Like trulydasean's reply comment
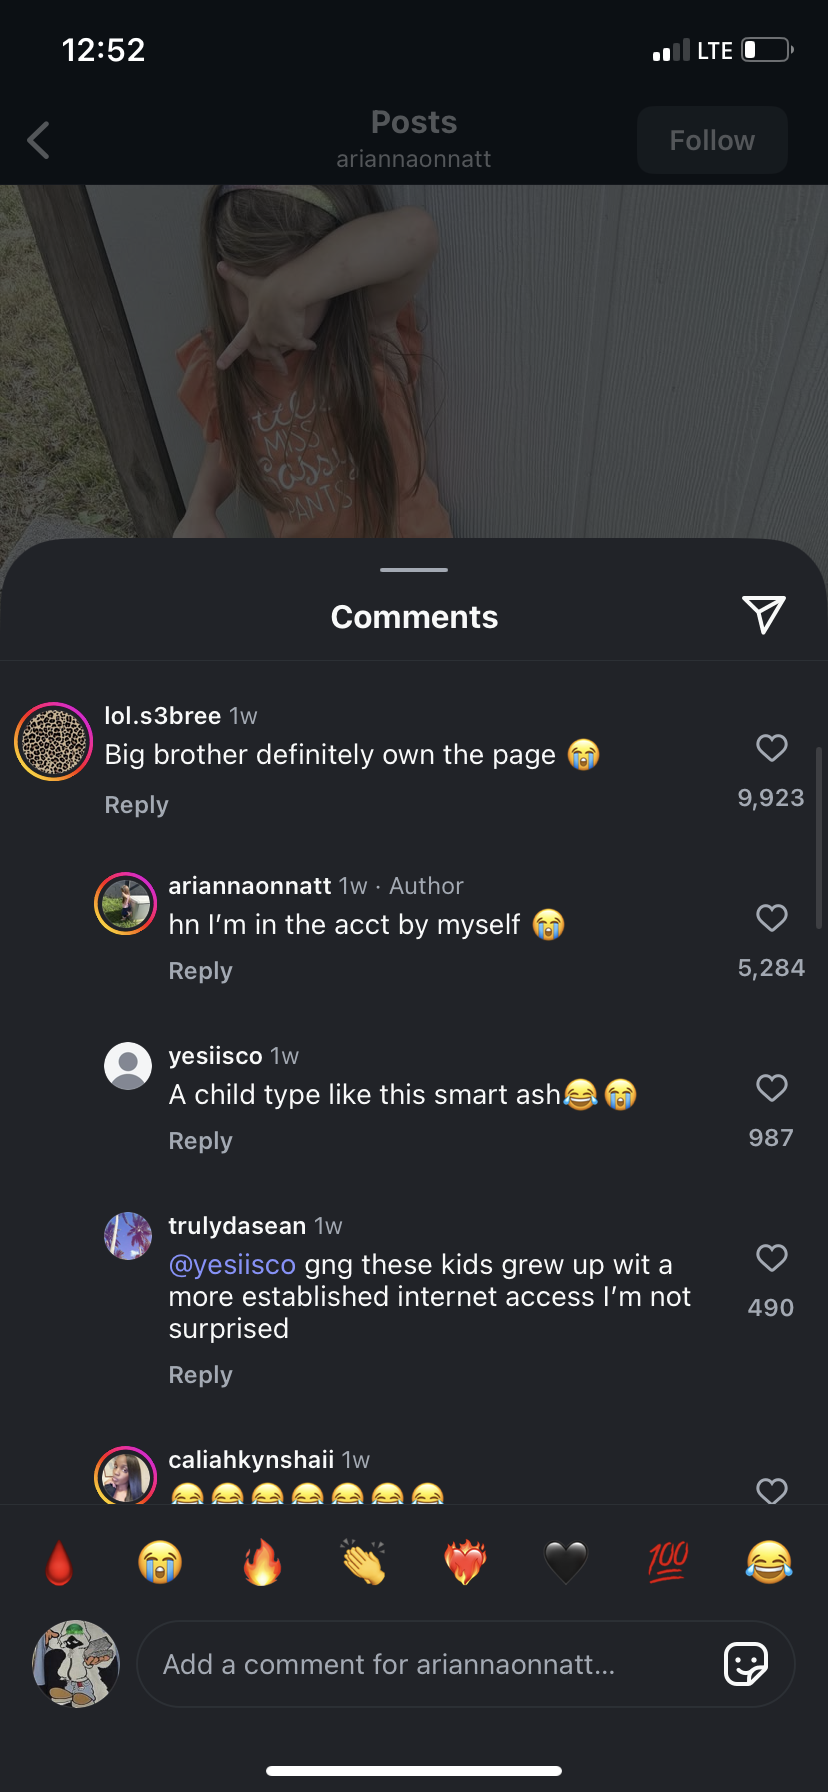This screenshot has width=828, height=1792. pos(771,1258)
